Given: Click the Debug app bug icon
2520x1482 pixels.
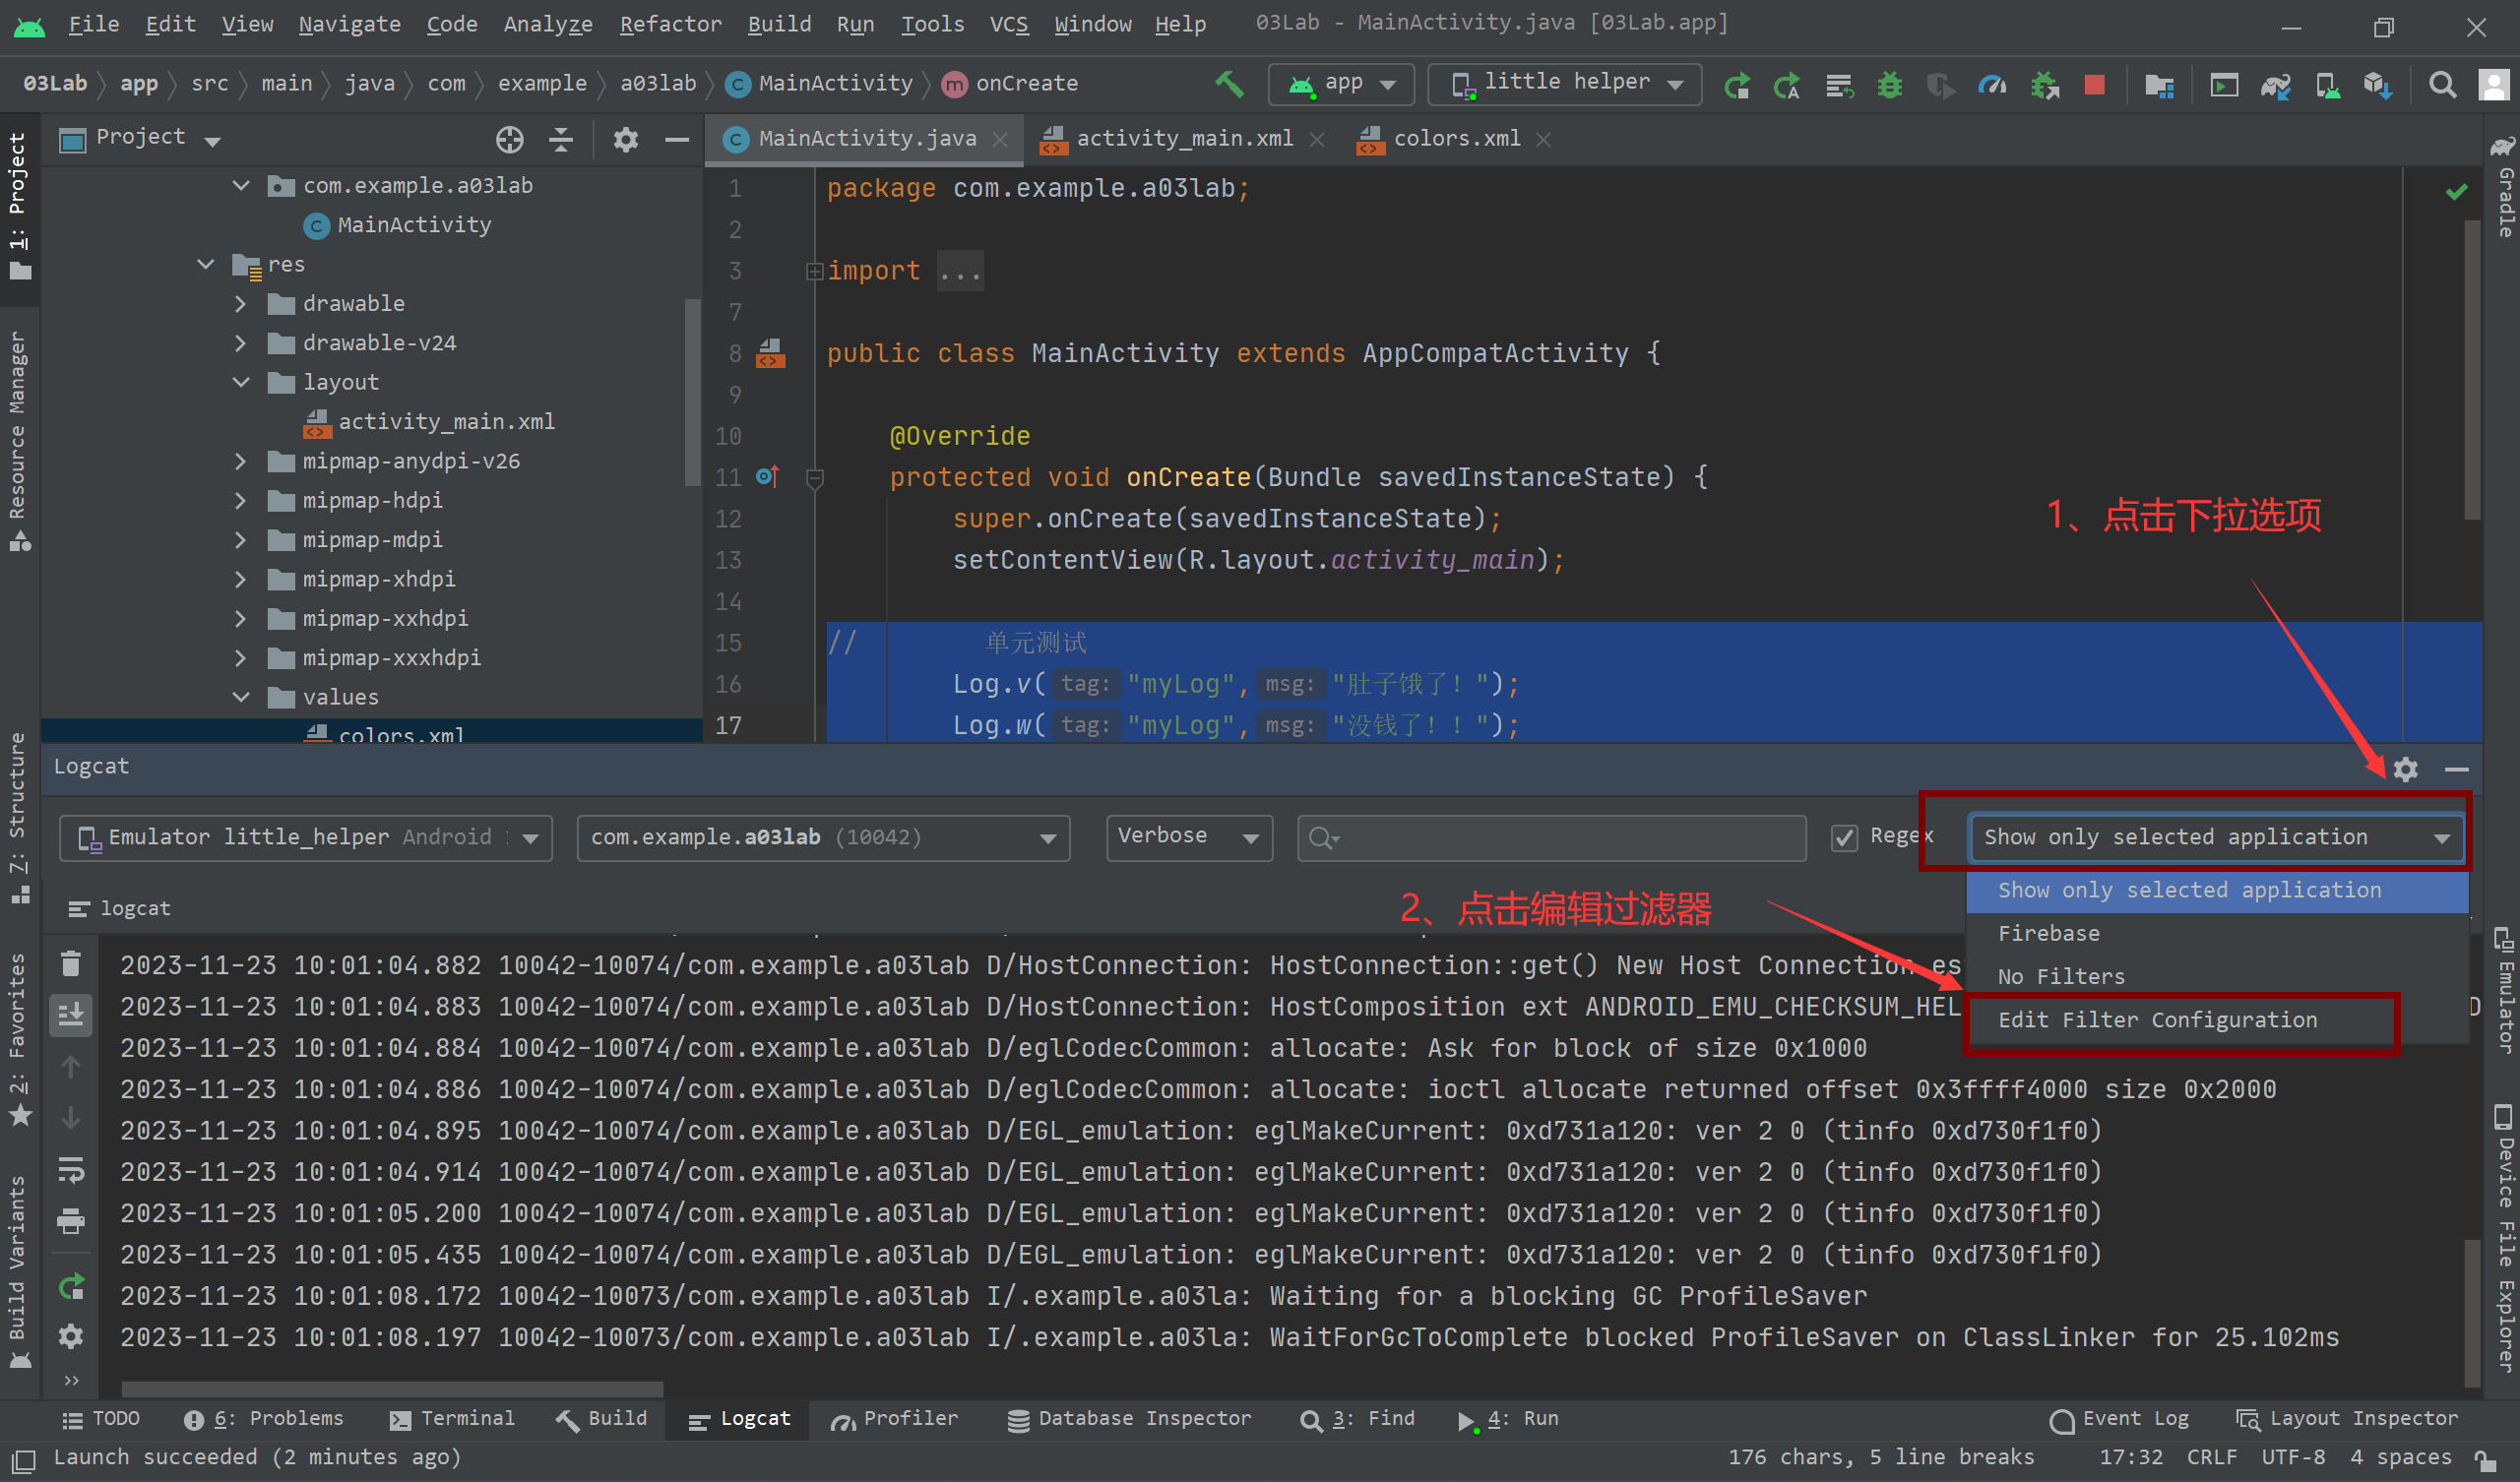Looking at the screenshot, I should pyautogui.click(x=1889, y=85).
